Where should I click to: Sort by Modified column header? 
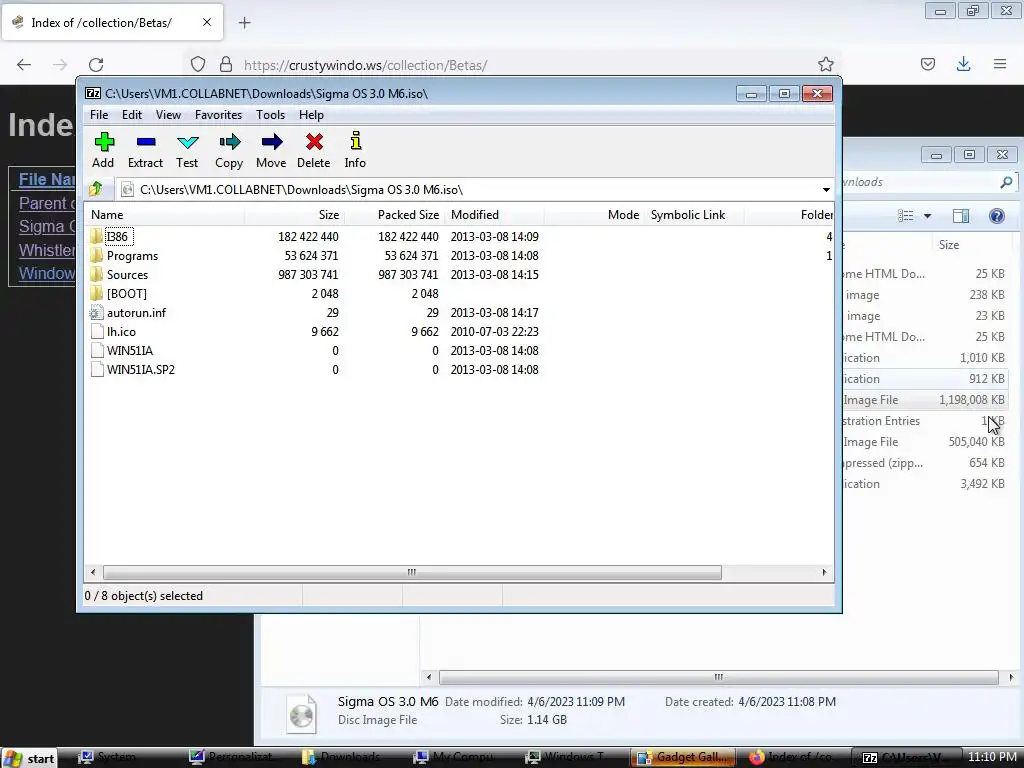(494, 215)
